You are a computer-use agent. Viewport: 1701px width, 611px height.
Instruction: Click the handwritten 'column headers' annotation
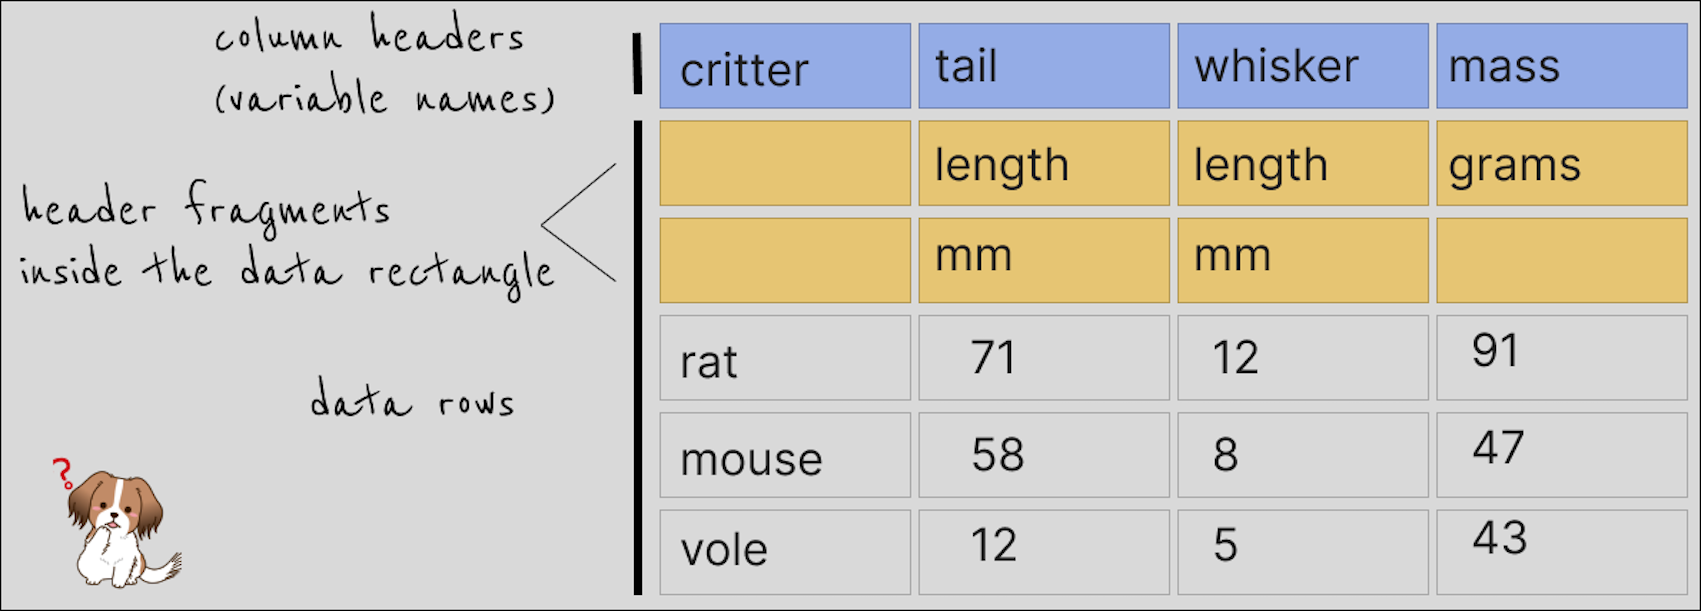(369, 36)
